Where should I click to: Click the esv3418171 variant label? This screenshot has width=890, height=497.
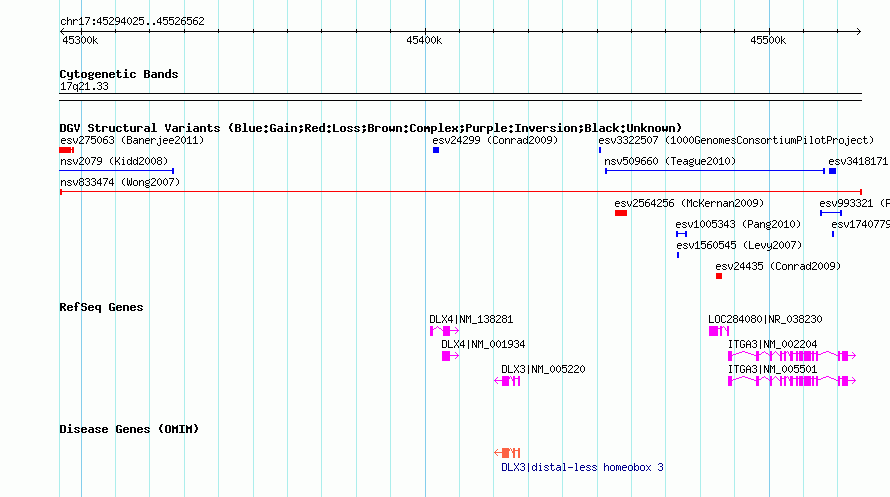coord(858,161)
